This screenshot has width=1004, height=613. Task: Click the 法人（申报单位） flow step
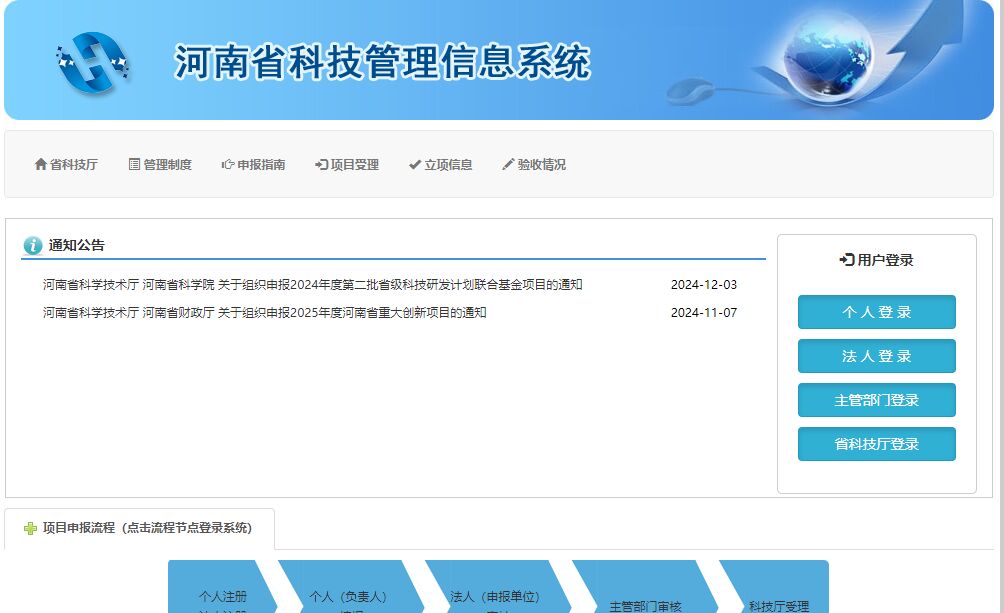(x=498, y=587)
